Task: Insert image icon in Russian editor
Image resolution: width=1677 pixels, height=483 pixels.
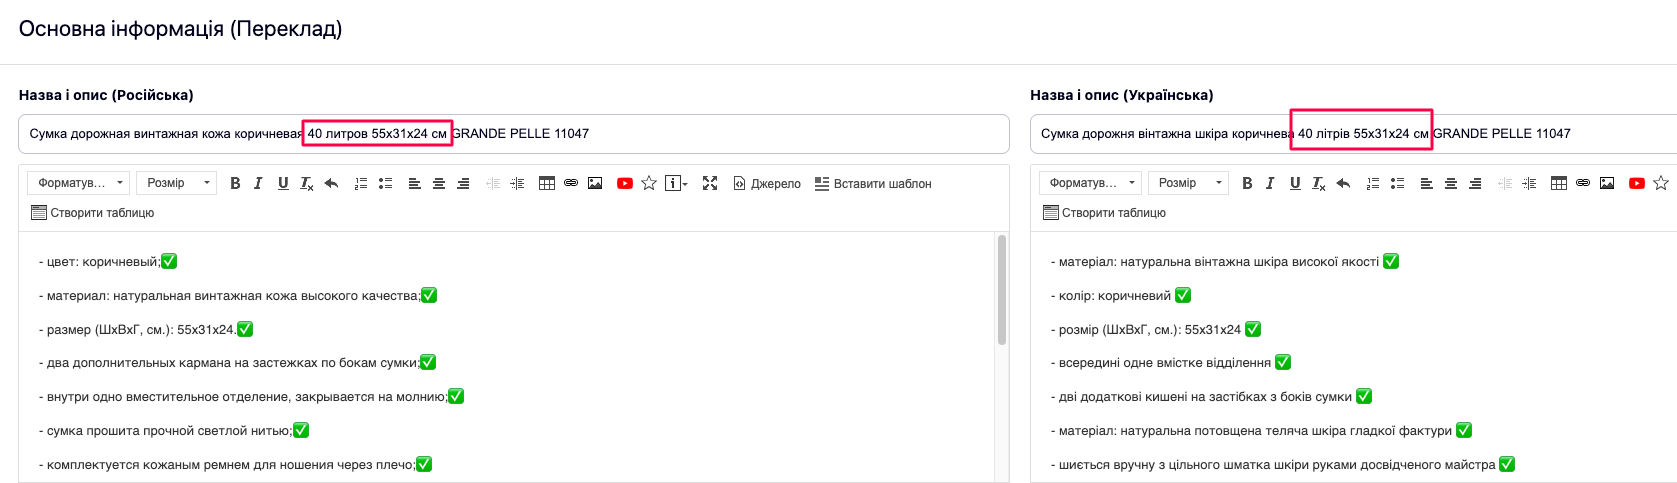Action: click(x=595, y=183)
